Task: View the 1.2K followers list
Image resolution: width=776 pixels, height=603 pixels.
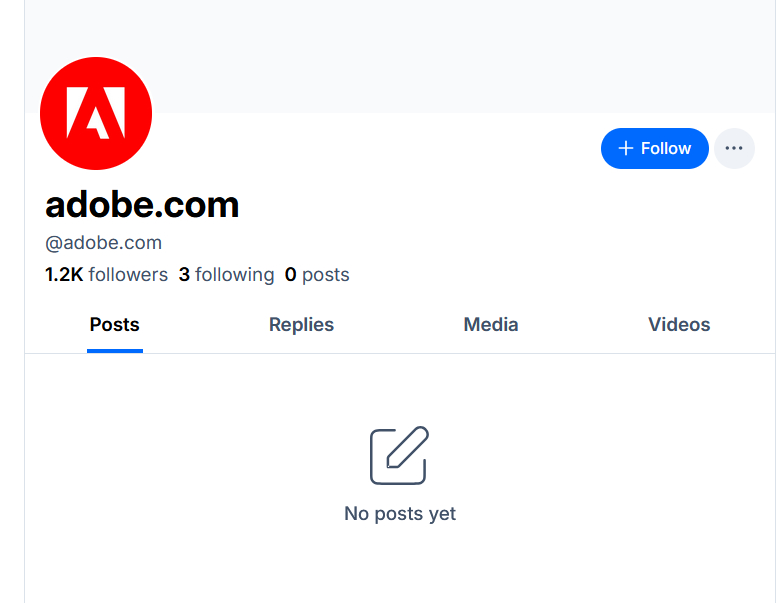Action: click(x=107, y=275)
